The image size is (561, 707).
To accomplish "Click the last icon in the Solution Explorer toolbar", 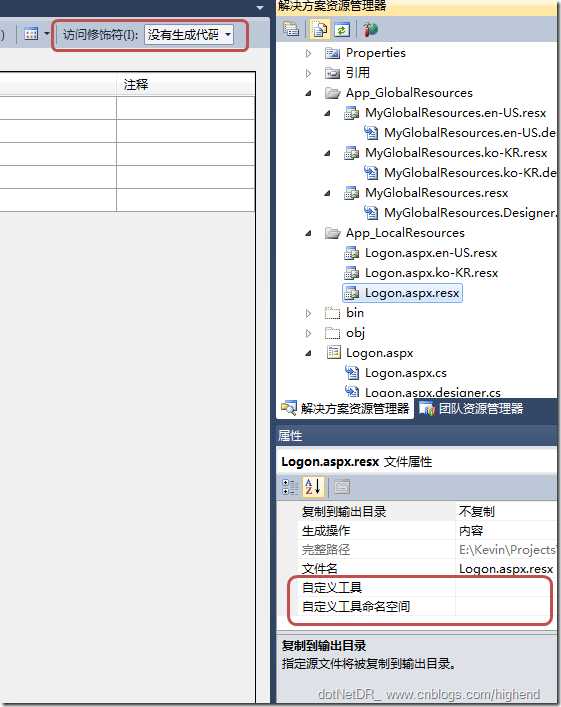I will [370, 30].
